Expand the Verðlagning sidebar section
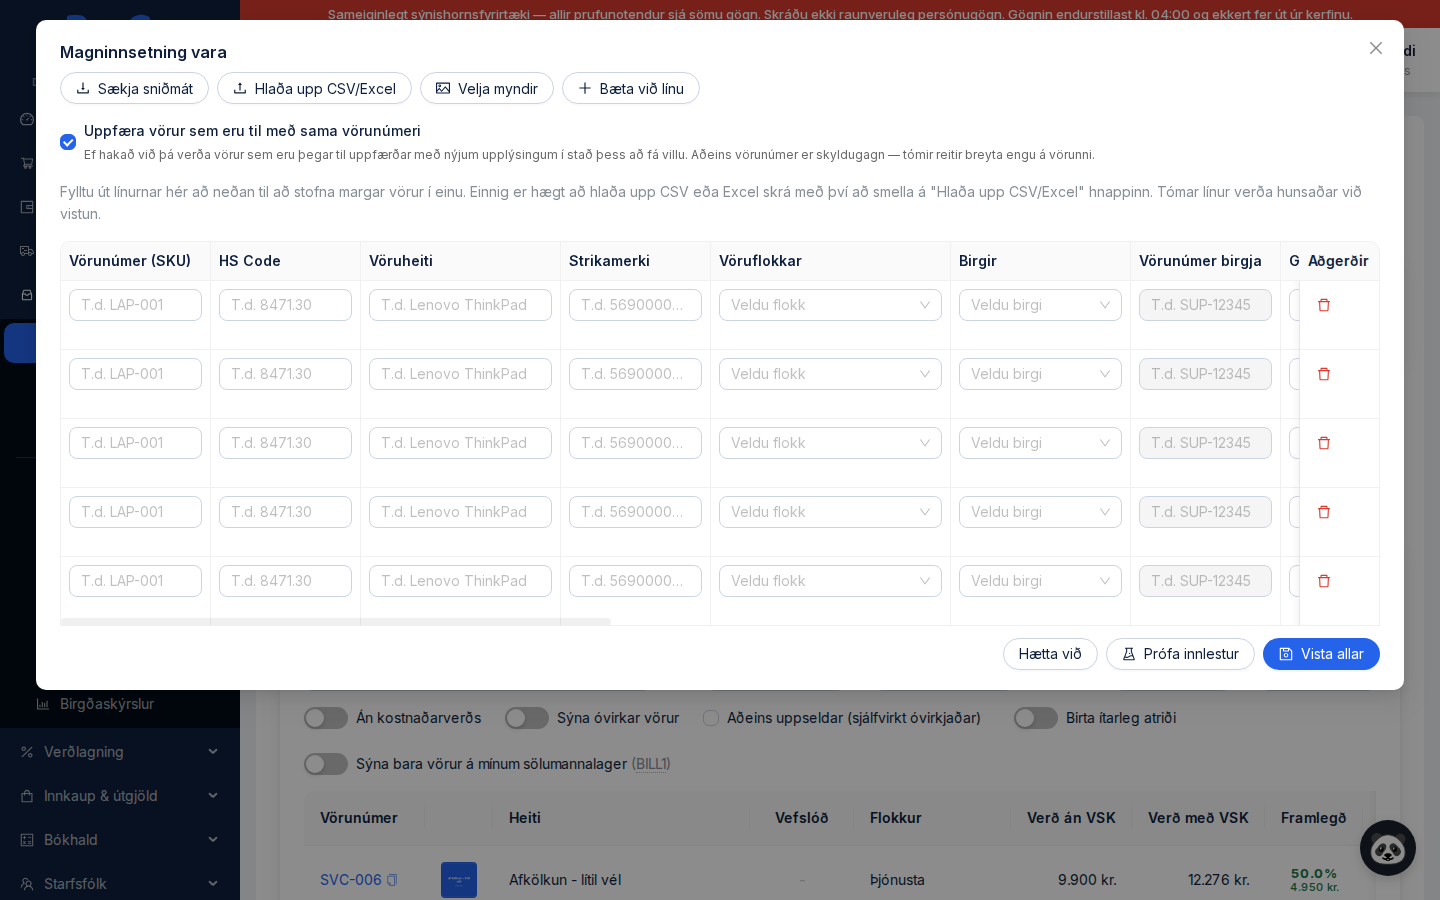The height and width of the screenshot is (900, 1440). pyautogui.click(x=120, y=752)
